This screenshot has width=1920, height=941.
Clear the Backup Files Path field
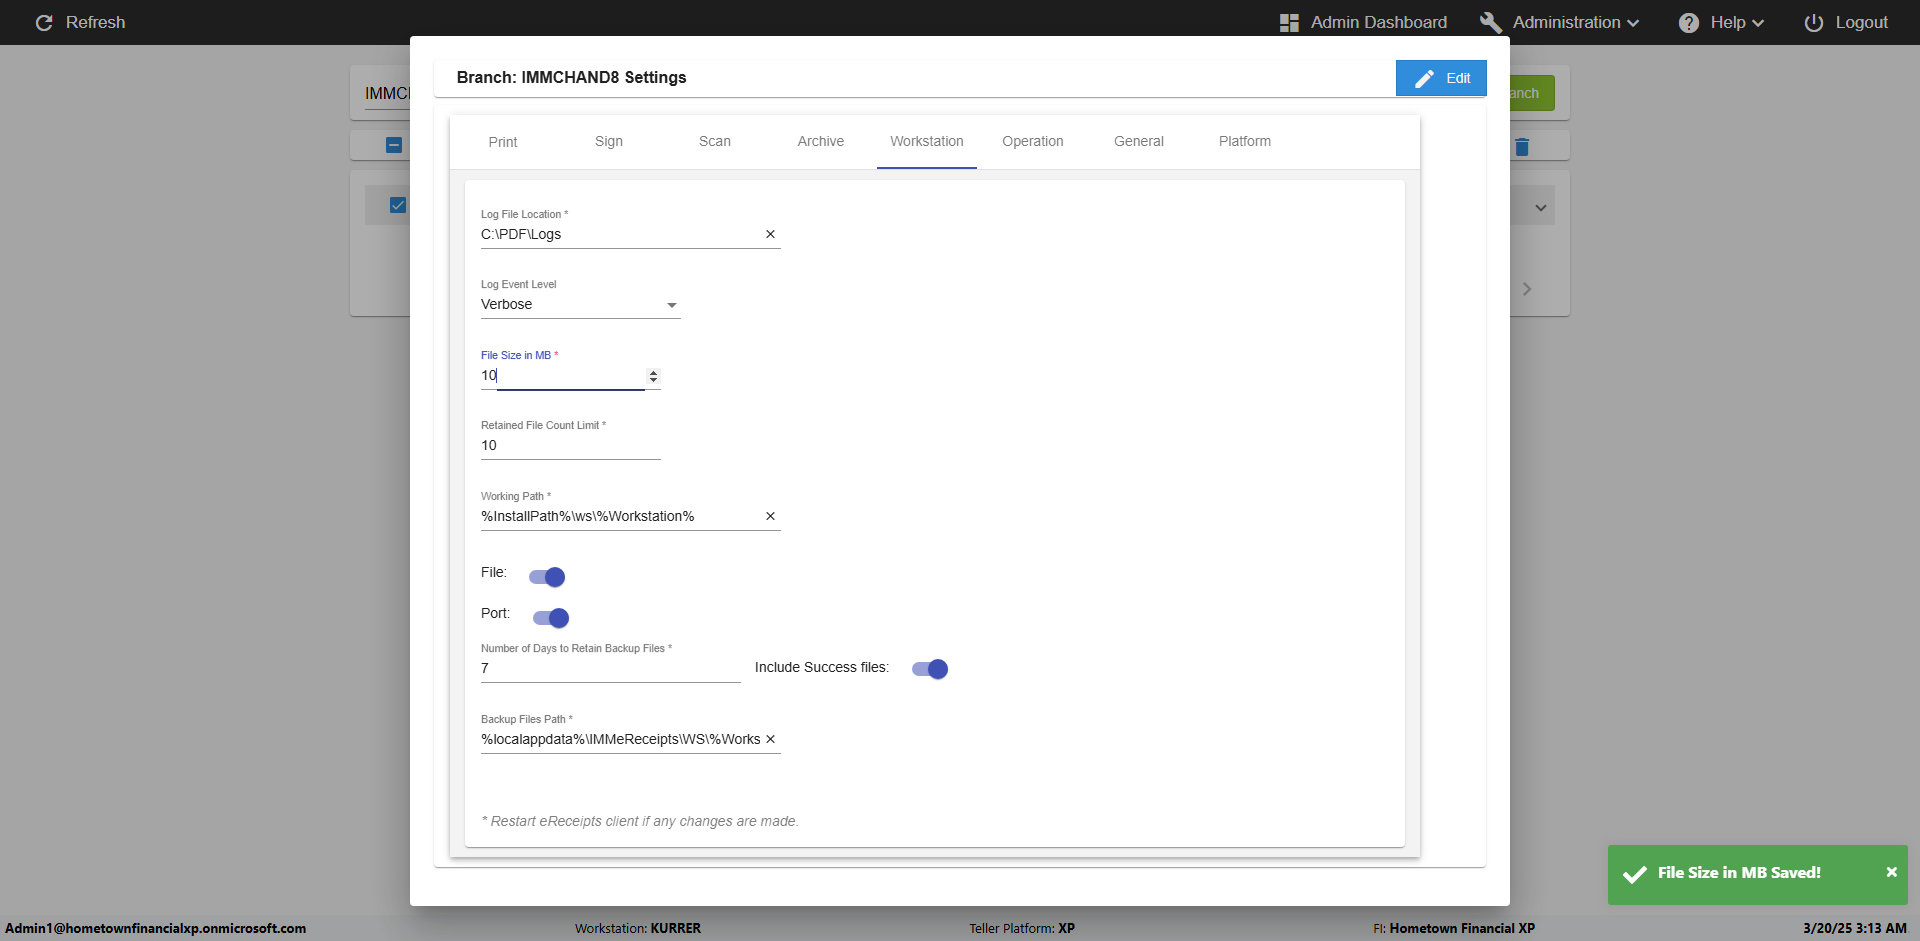coord(770,739)
